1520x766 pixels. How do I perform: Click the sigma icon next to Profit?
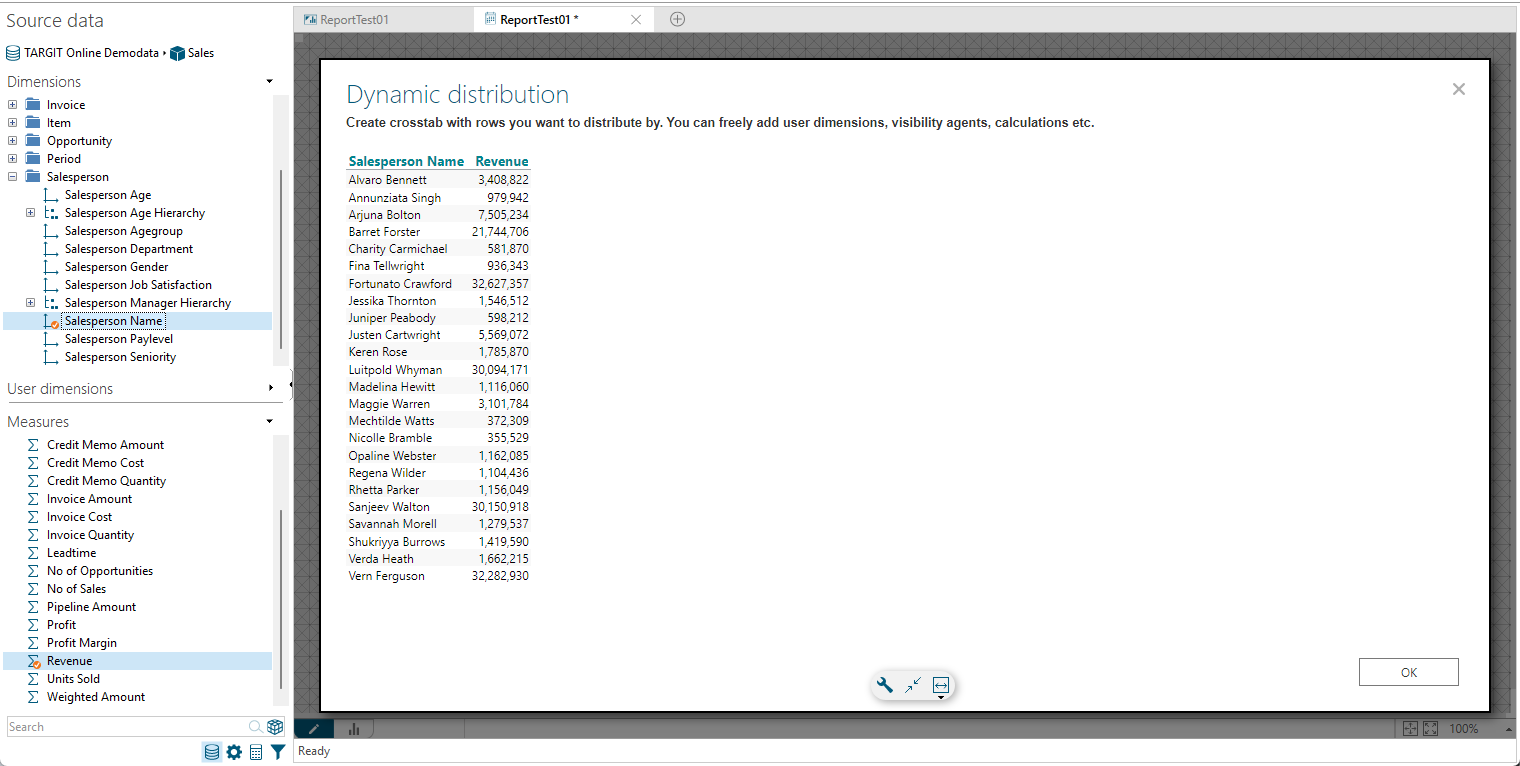pos(33,625)
